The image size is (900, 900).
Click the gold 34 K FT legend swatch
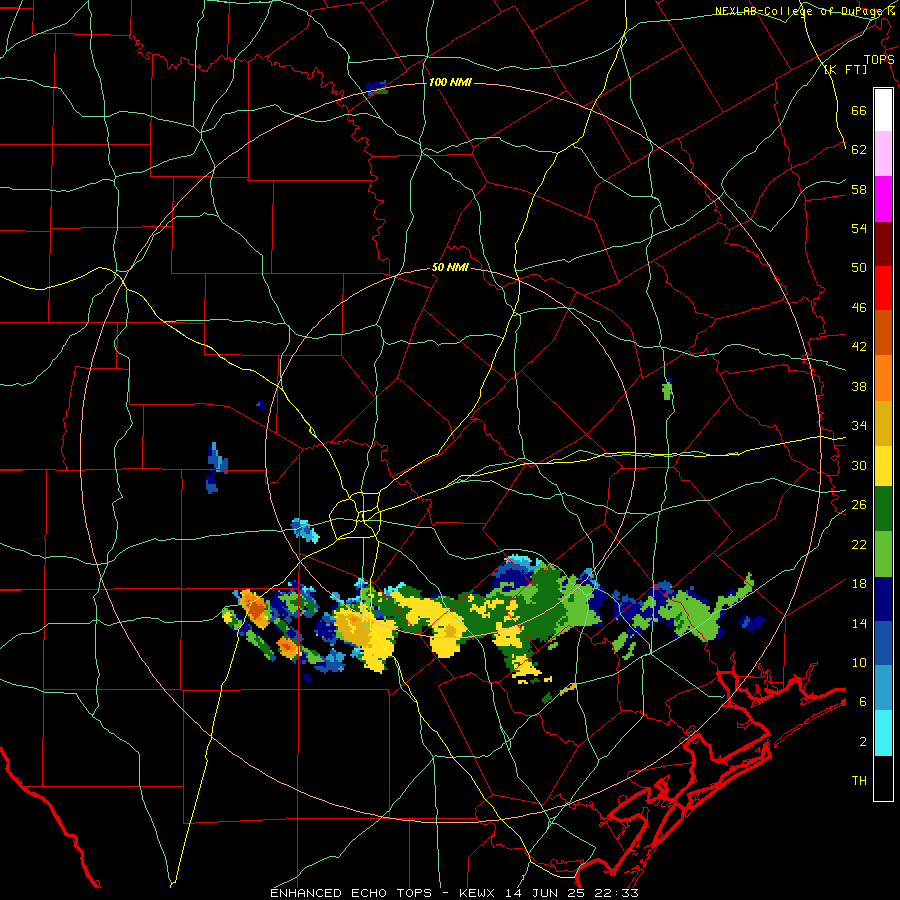click(x=883, y=423)
